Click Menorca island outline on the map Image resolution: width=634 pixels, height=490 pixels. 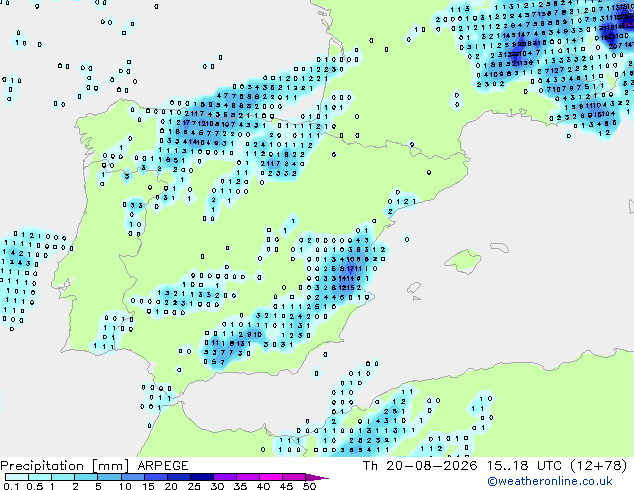[500, 247]
